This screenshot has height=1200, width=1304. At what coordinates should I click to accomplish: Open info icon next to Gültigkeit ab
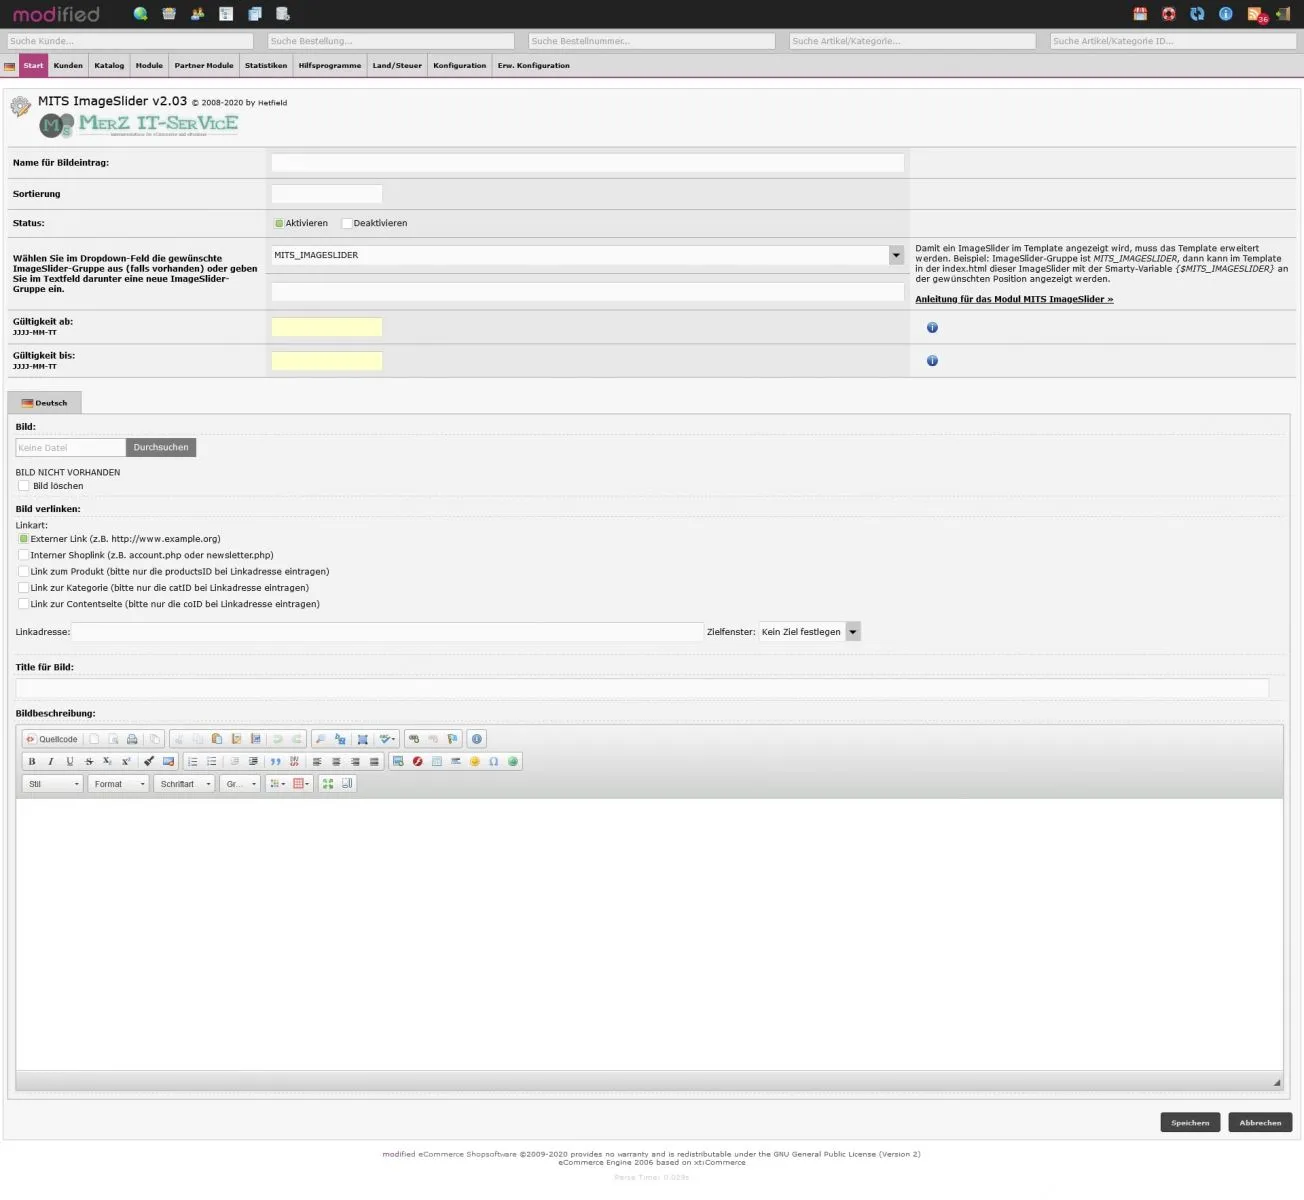[x=932, y=327]
